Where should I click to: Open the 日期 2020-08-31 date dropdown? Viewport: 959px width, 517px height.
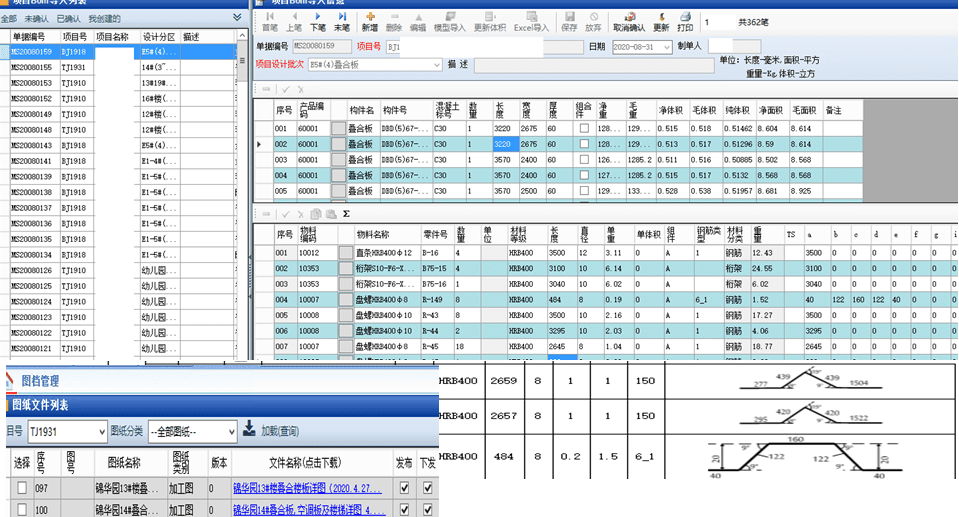pos(667,47)
